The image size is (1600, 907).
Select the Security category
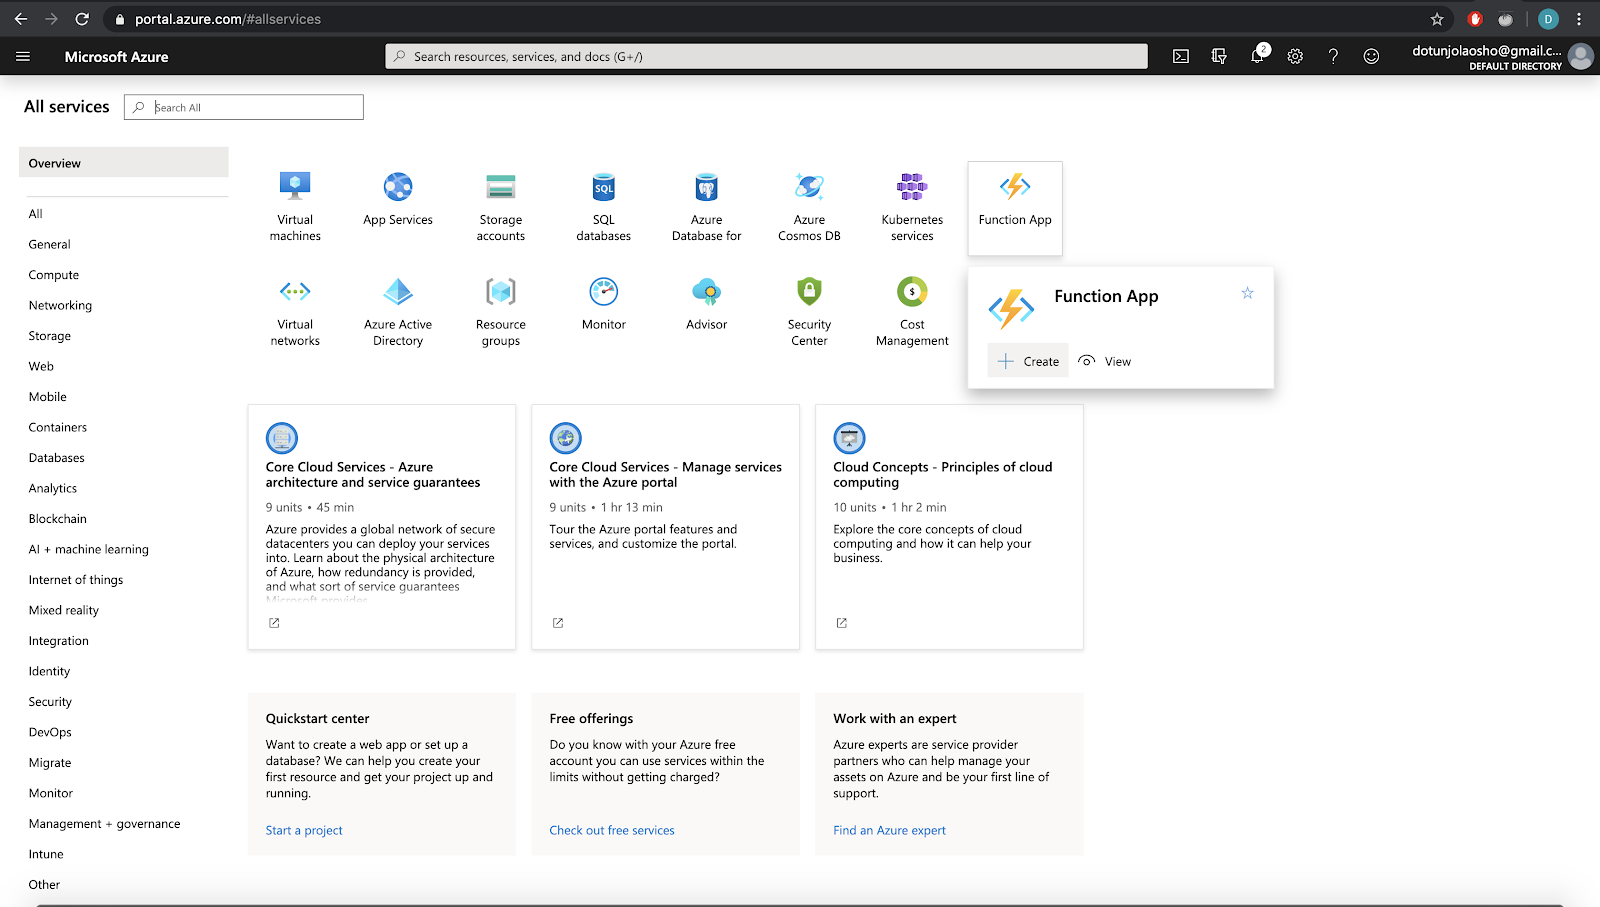click(51, 702)
